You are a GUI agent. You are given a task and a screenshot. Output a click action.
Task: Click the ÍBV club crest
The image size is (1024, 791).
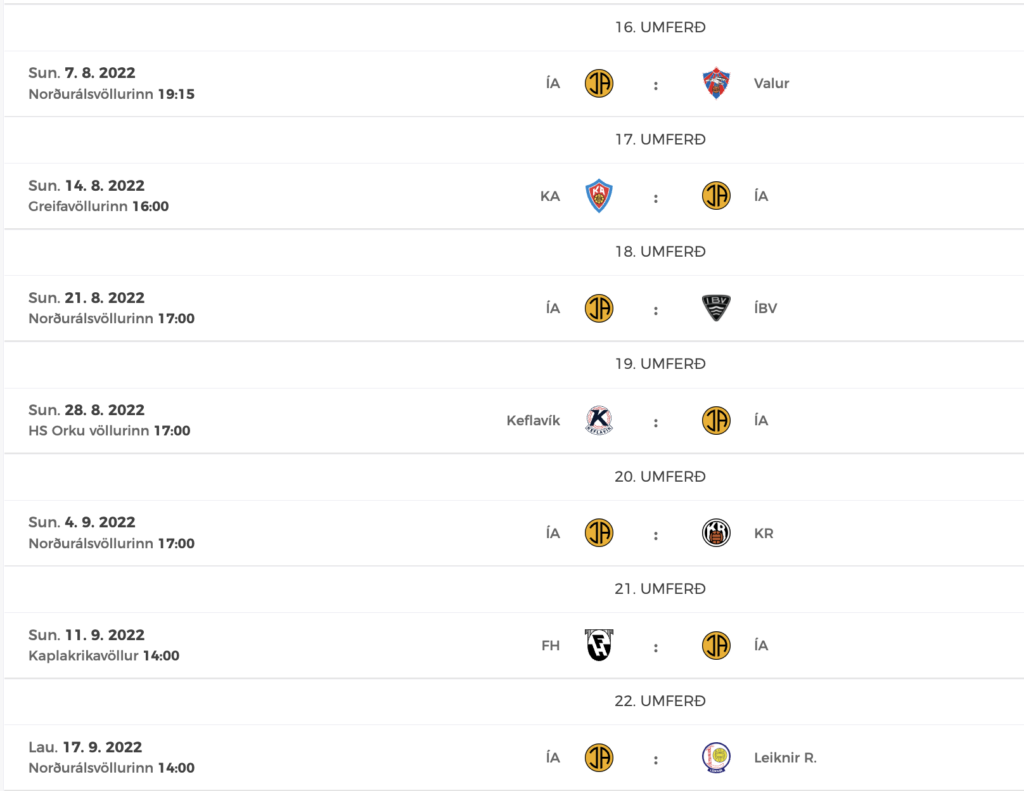point(716,308)
